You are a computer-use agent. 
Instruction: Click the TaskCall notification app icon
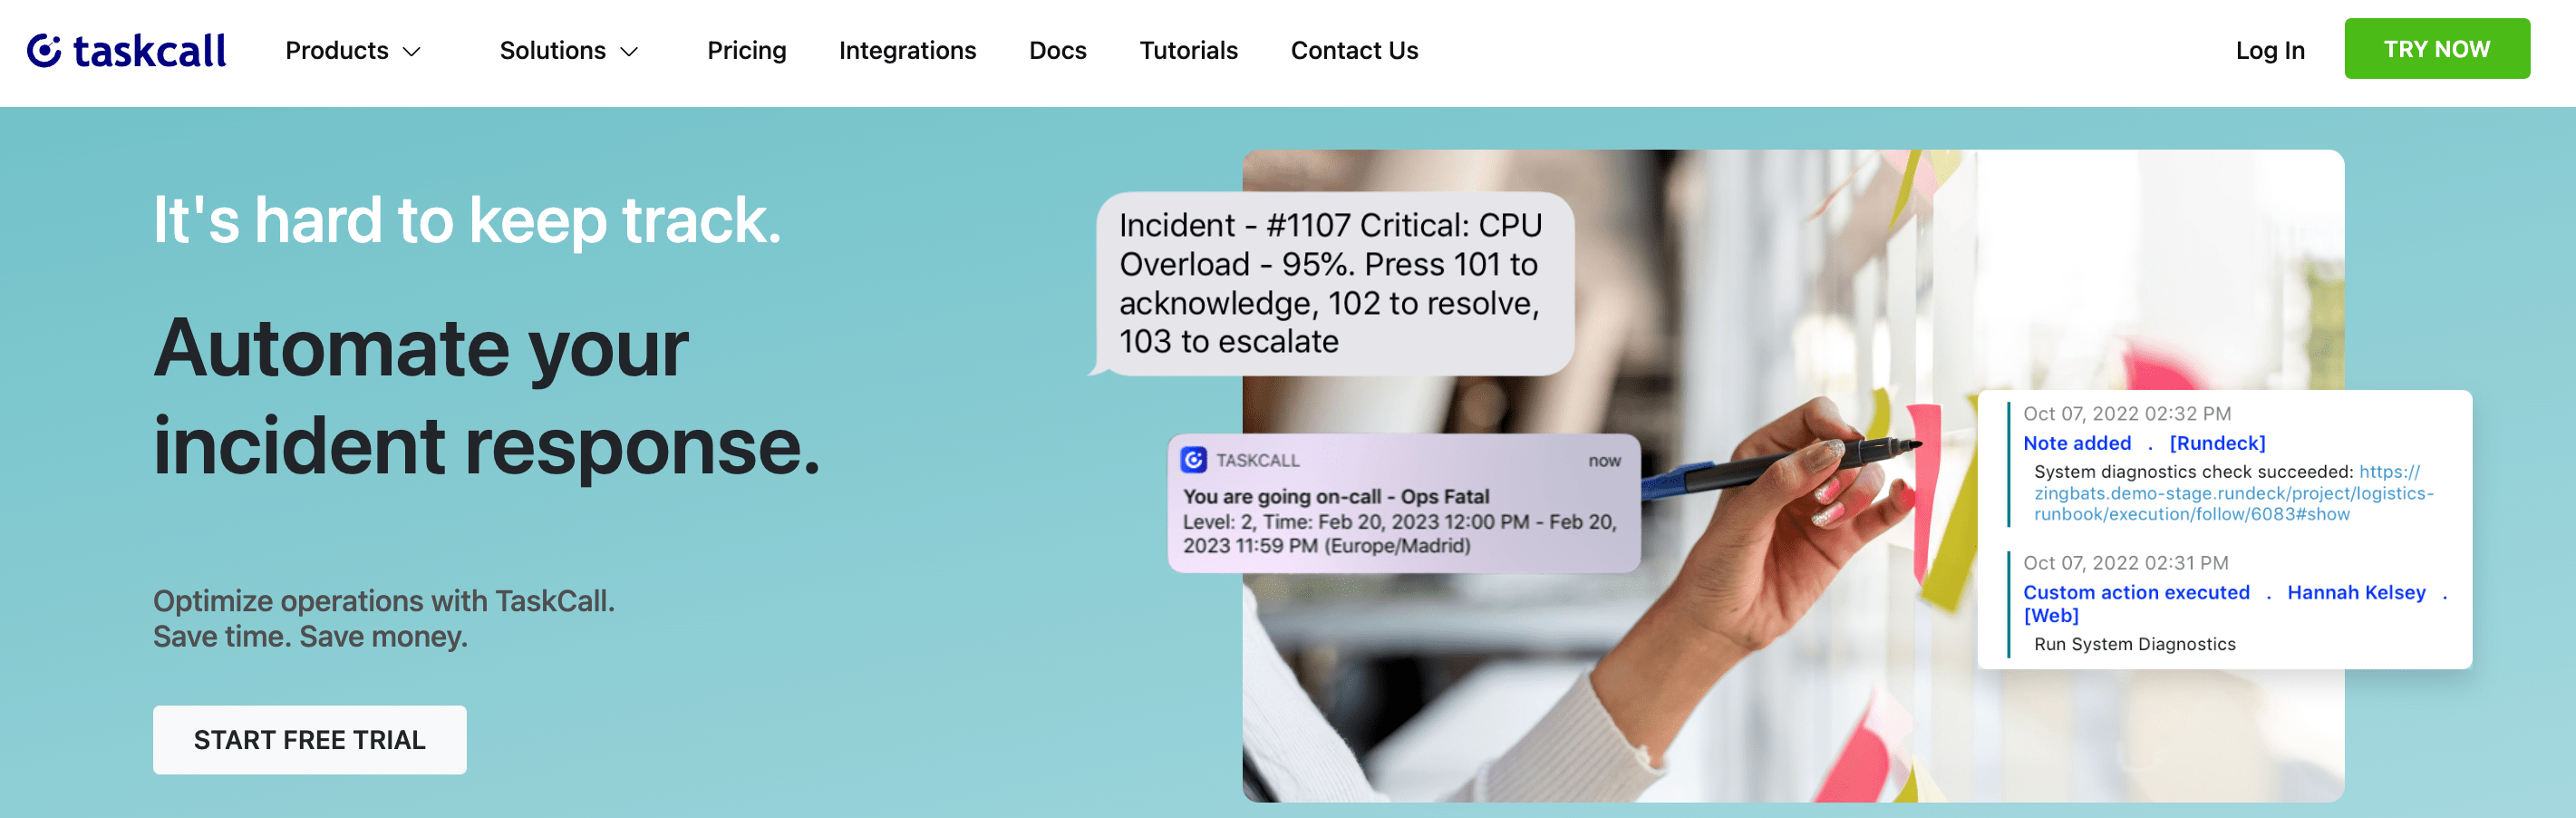coord(1193,460)
